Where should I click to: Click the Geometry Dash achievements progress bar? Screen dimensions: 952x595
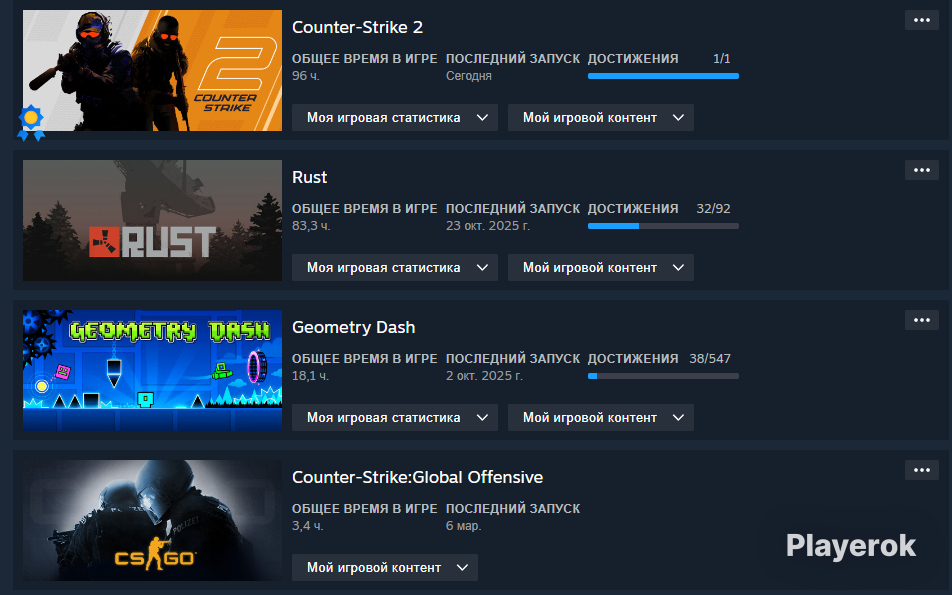click(663, 376)
